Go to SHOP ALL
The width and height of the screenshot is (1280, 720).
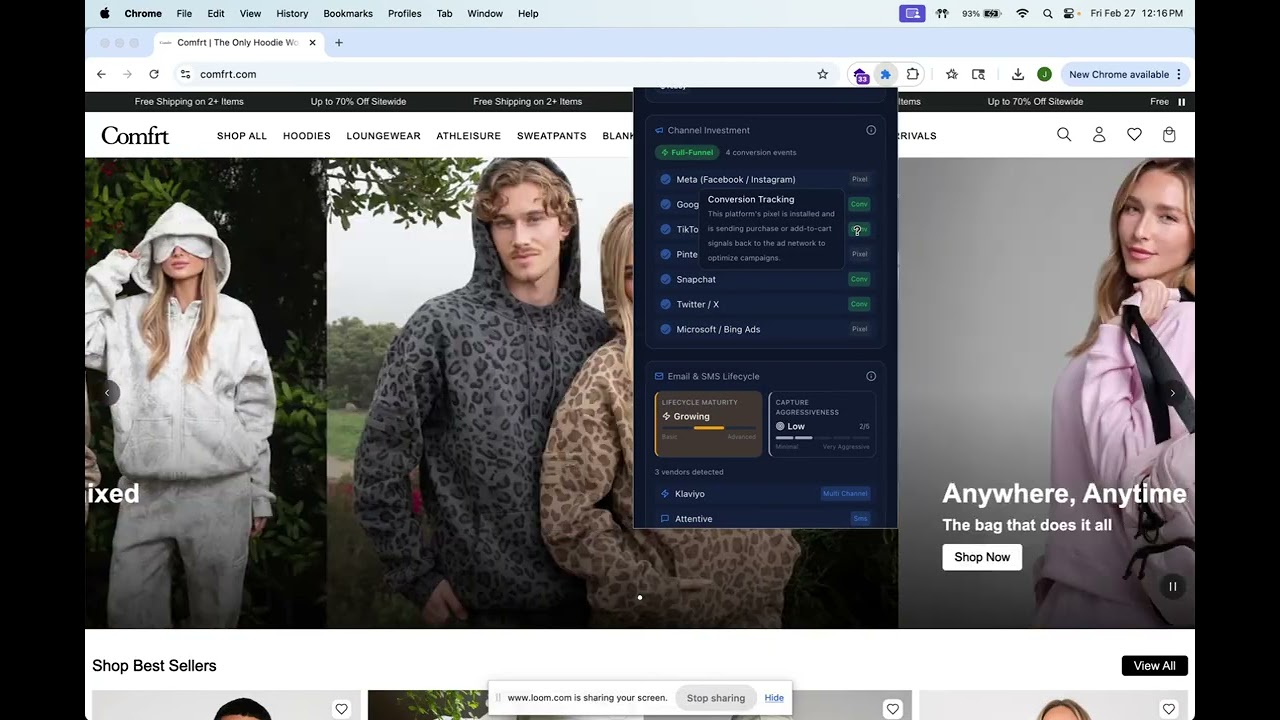point(242,136)
